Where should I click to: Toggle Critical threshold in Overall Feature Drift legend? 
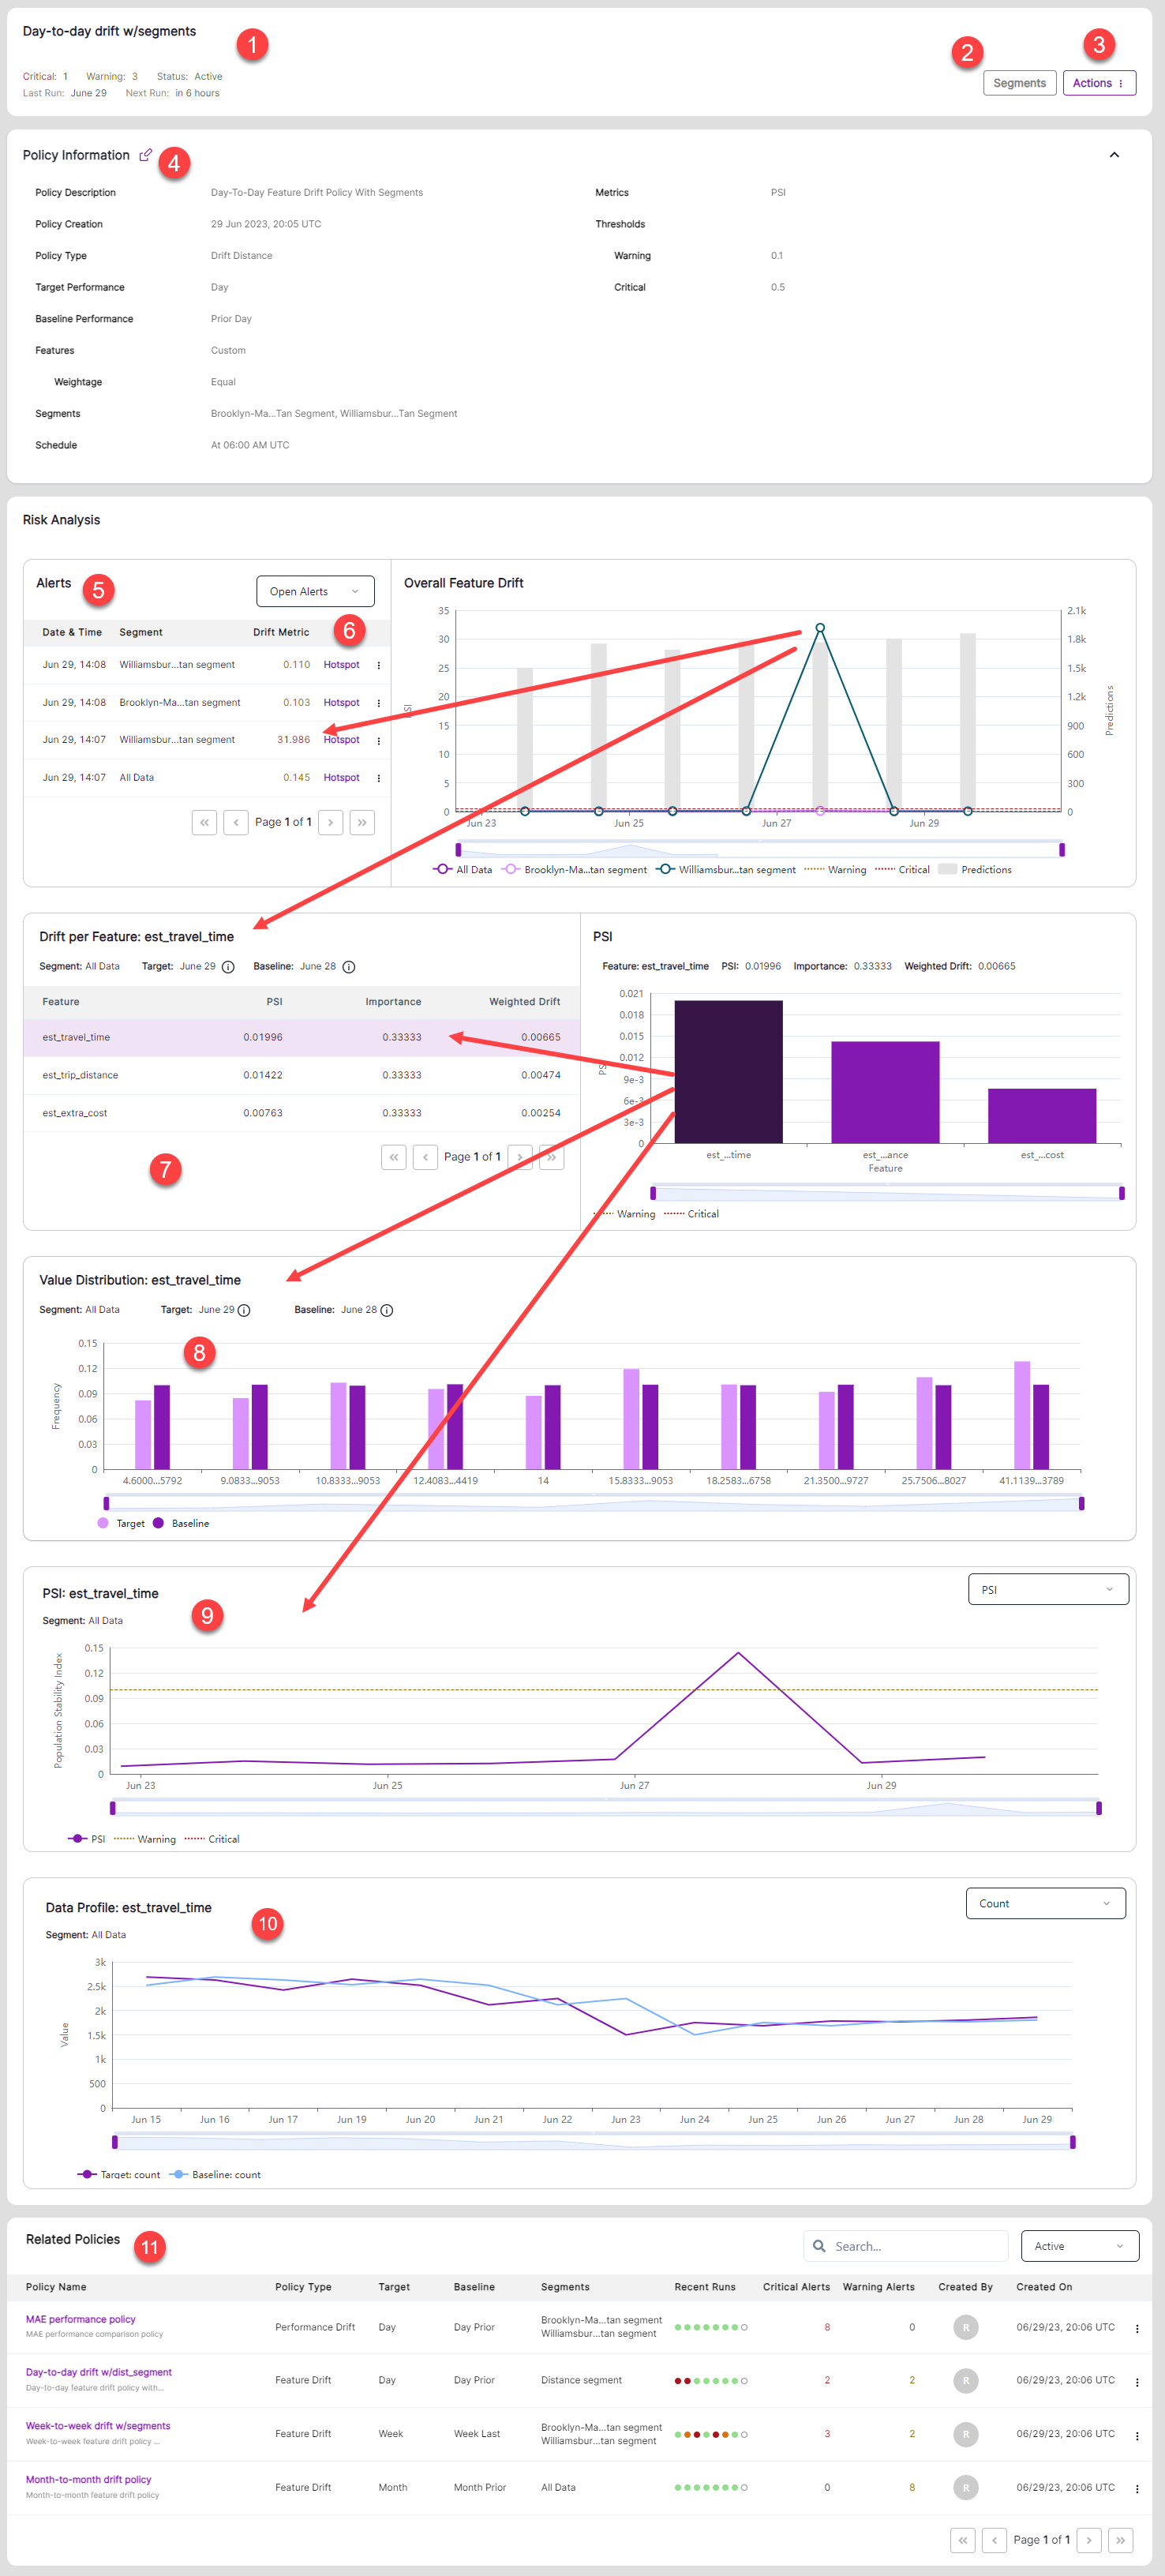tap(902, 870)
